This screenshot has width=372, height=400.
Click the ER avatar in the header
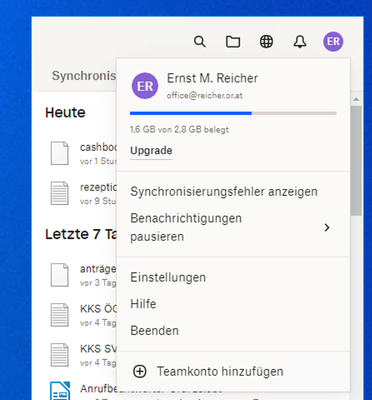[333, 42]
